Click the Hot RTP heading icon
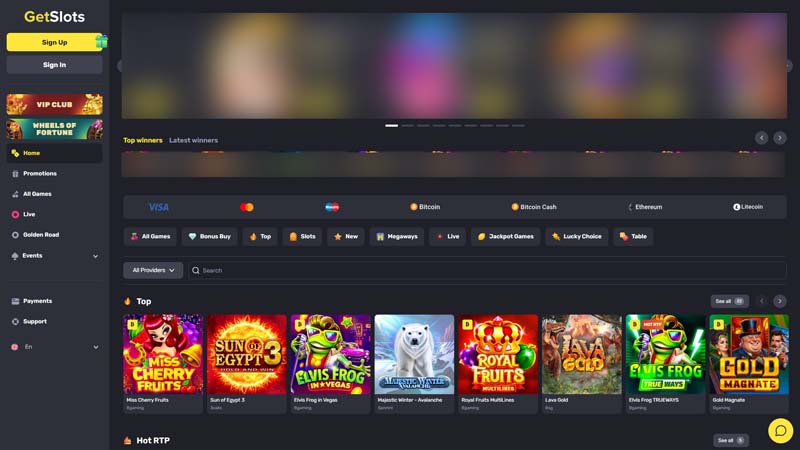The image size is (800, 450). pos(128,441)
